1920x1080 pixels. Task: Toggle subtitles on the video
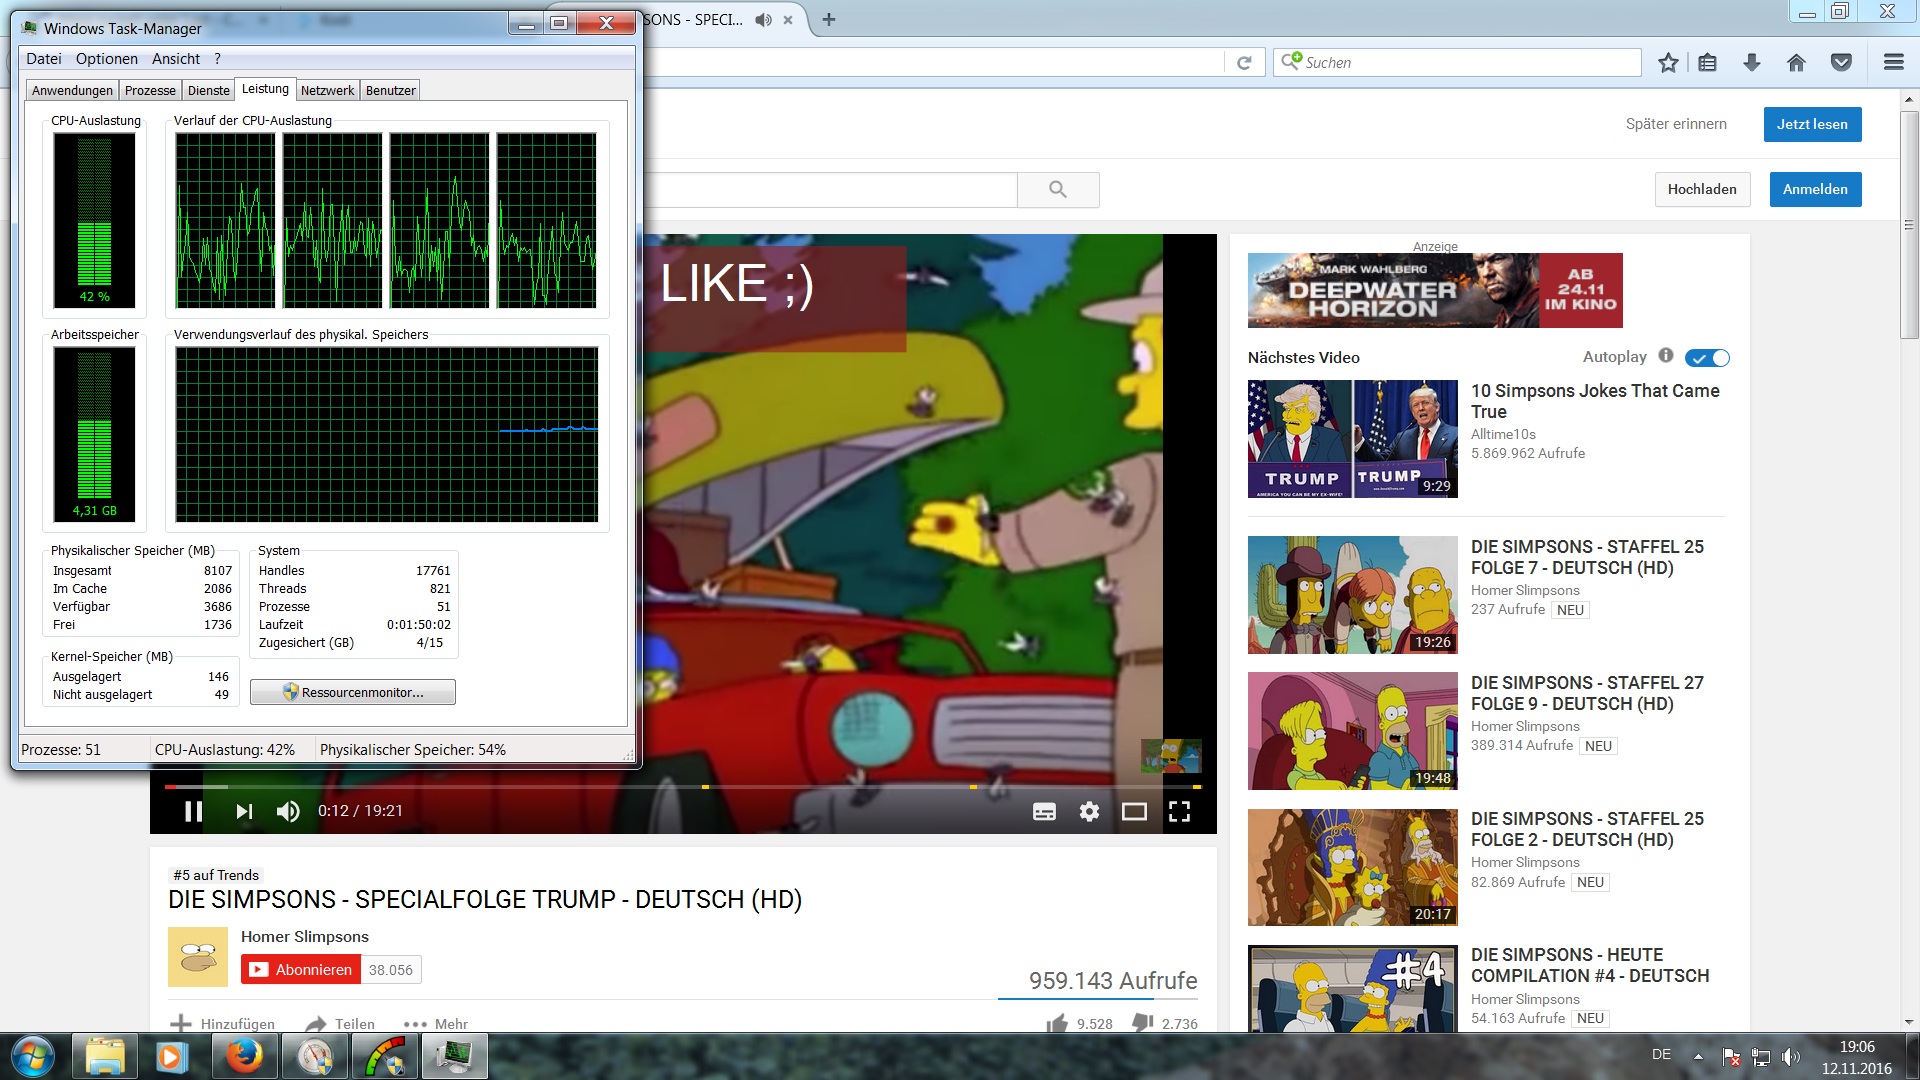tap(1044, 812)
